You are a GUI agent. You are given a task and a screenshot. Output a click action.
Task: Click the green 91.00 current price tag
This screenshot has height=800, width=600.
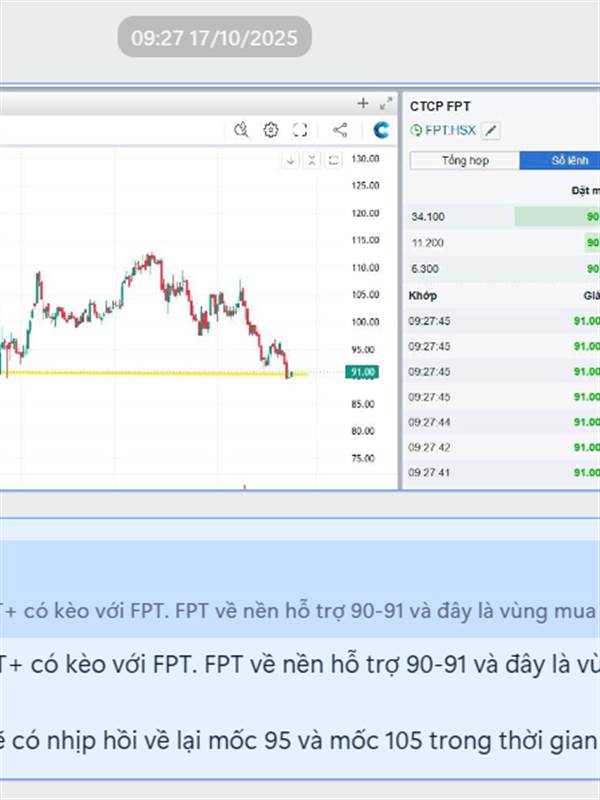(362, 372)
